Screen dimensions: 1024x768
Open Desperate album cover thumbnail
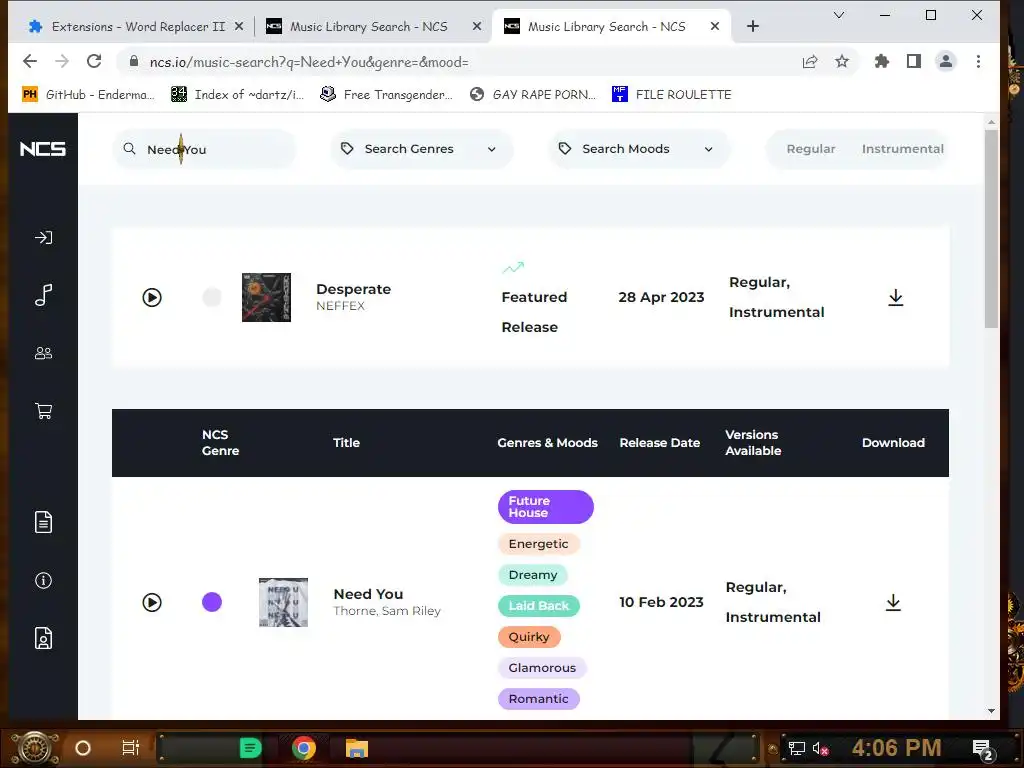266,298
